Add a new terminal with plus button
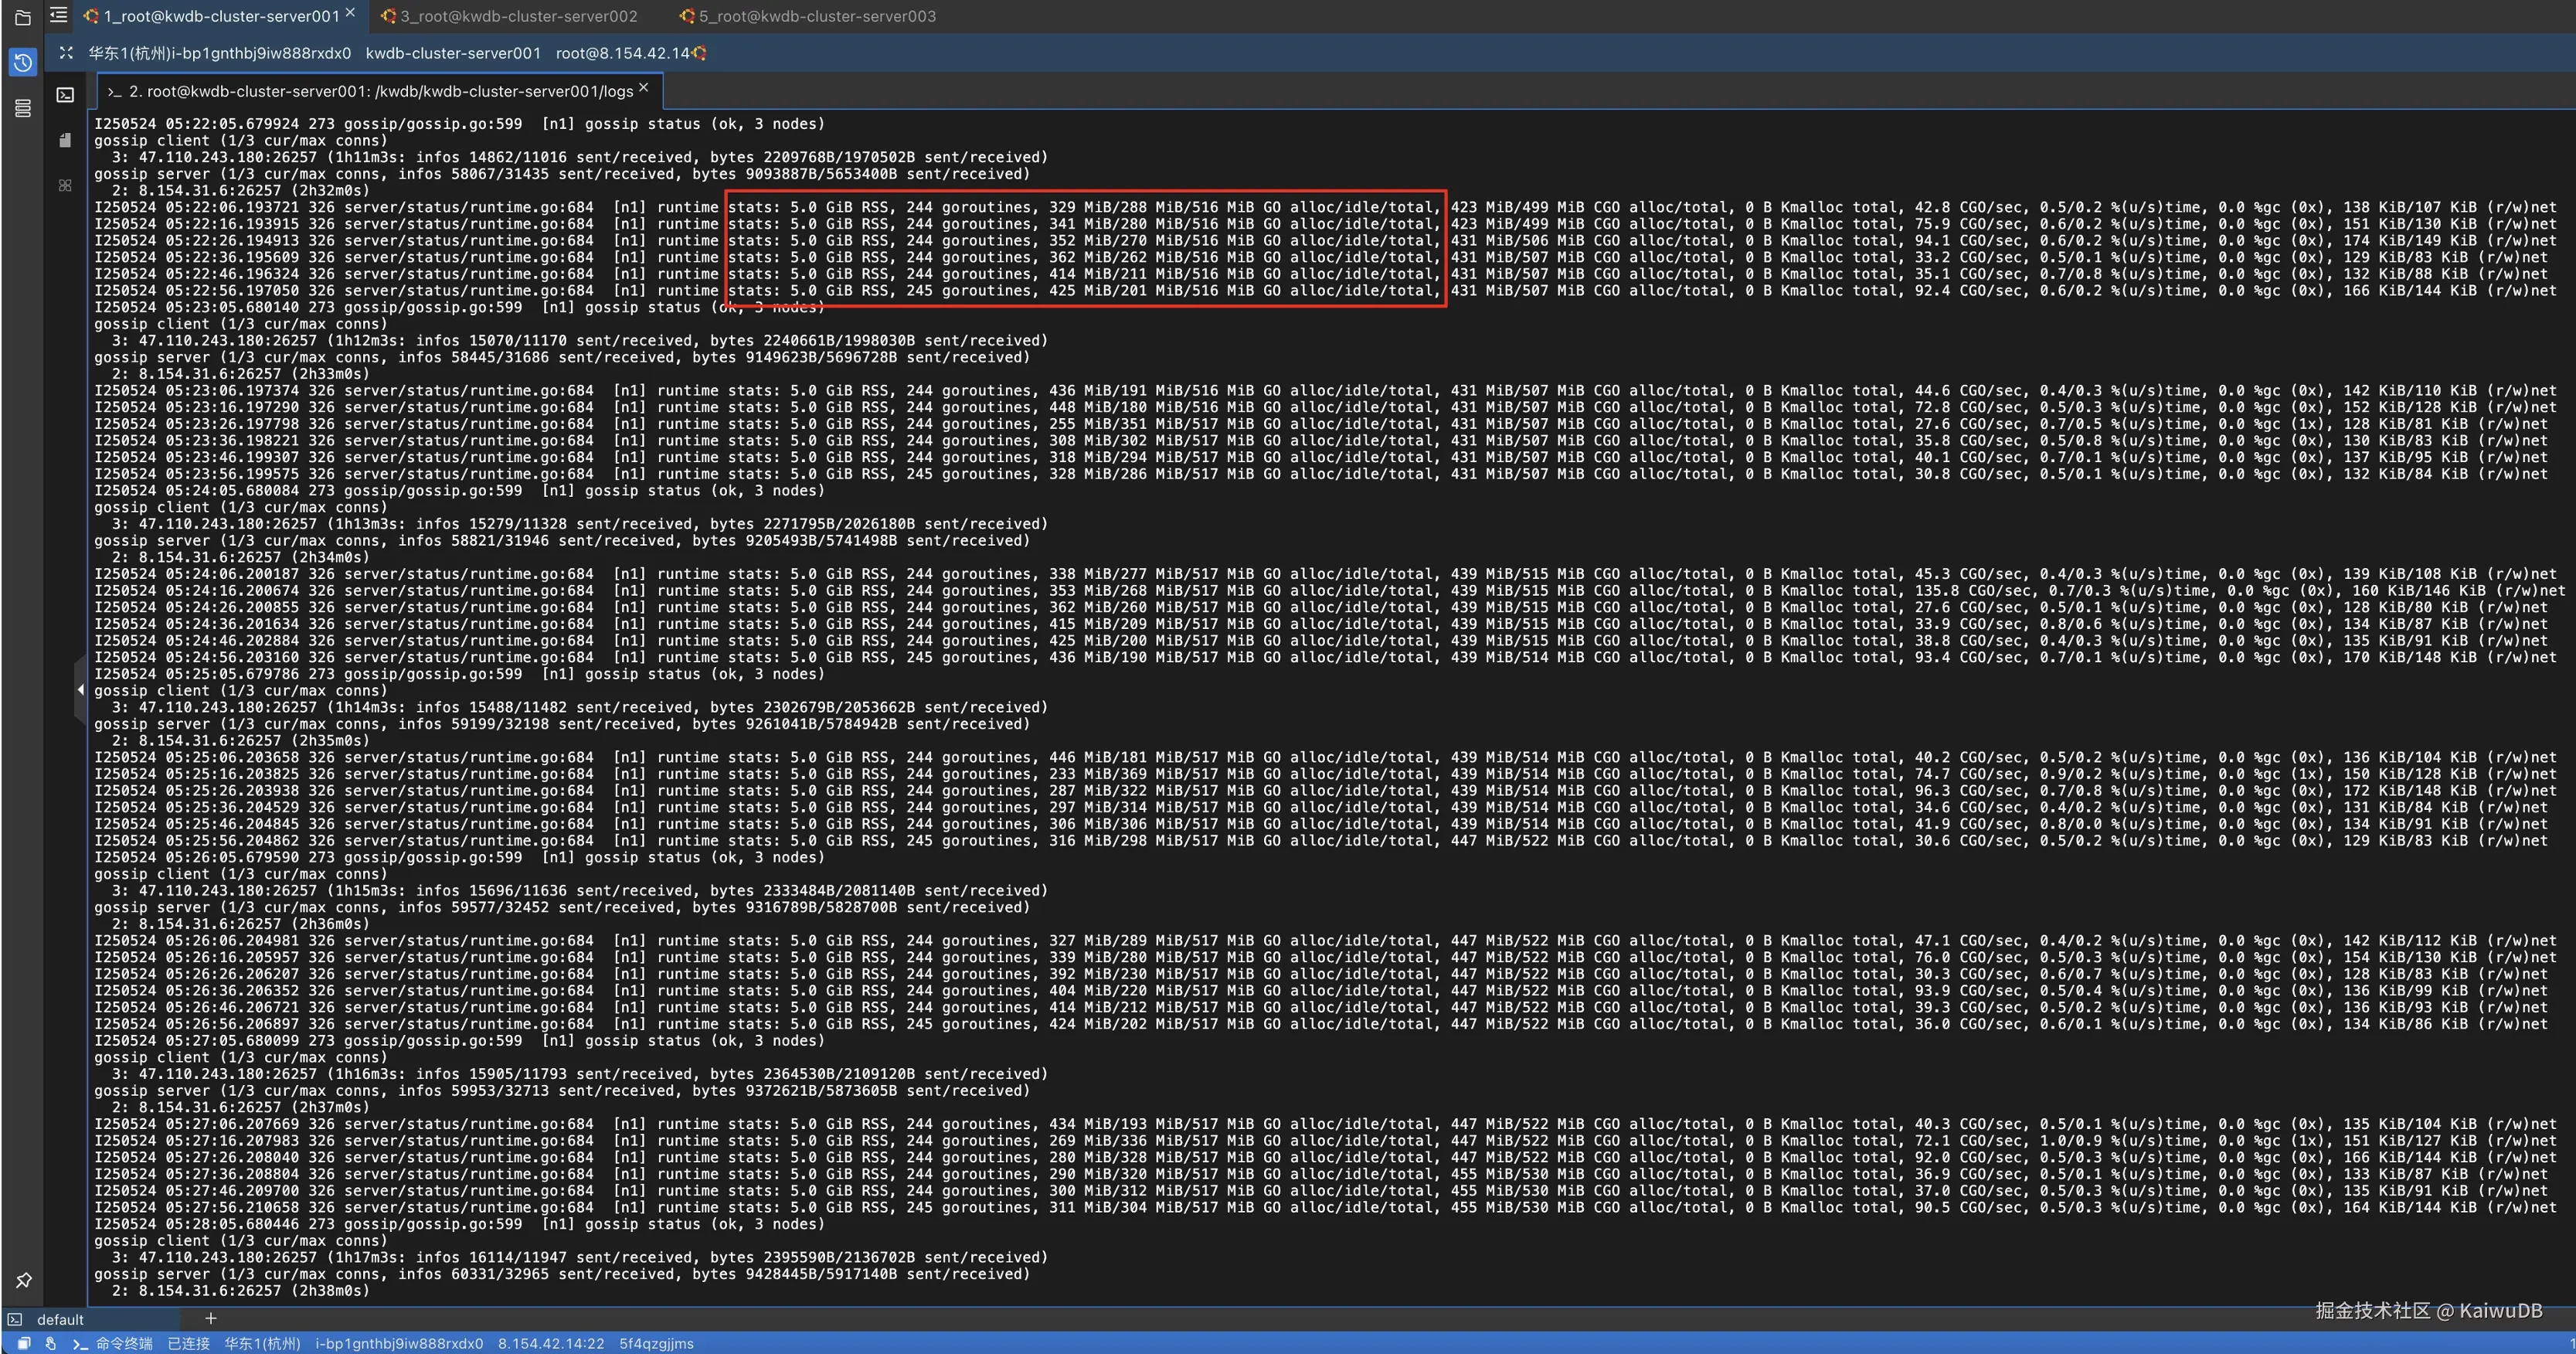The image size is (2576, 1354). pos(211,1318)
